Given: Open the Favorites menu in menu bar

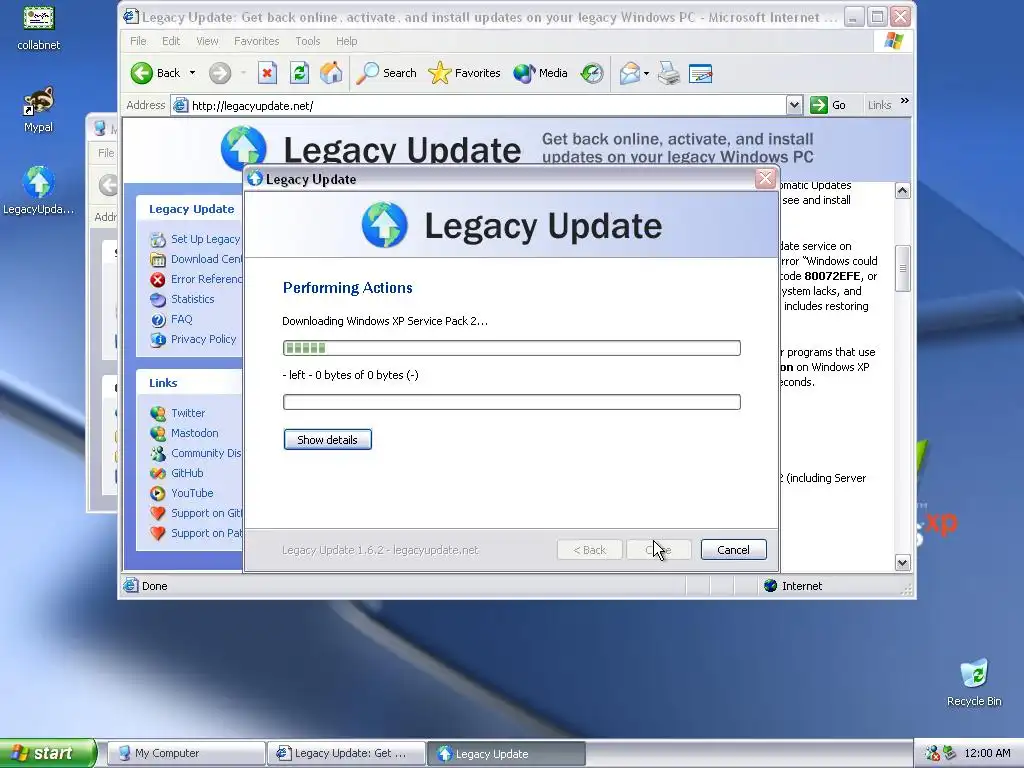Looking at the screenshot, I should [257, 41].
